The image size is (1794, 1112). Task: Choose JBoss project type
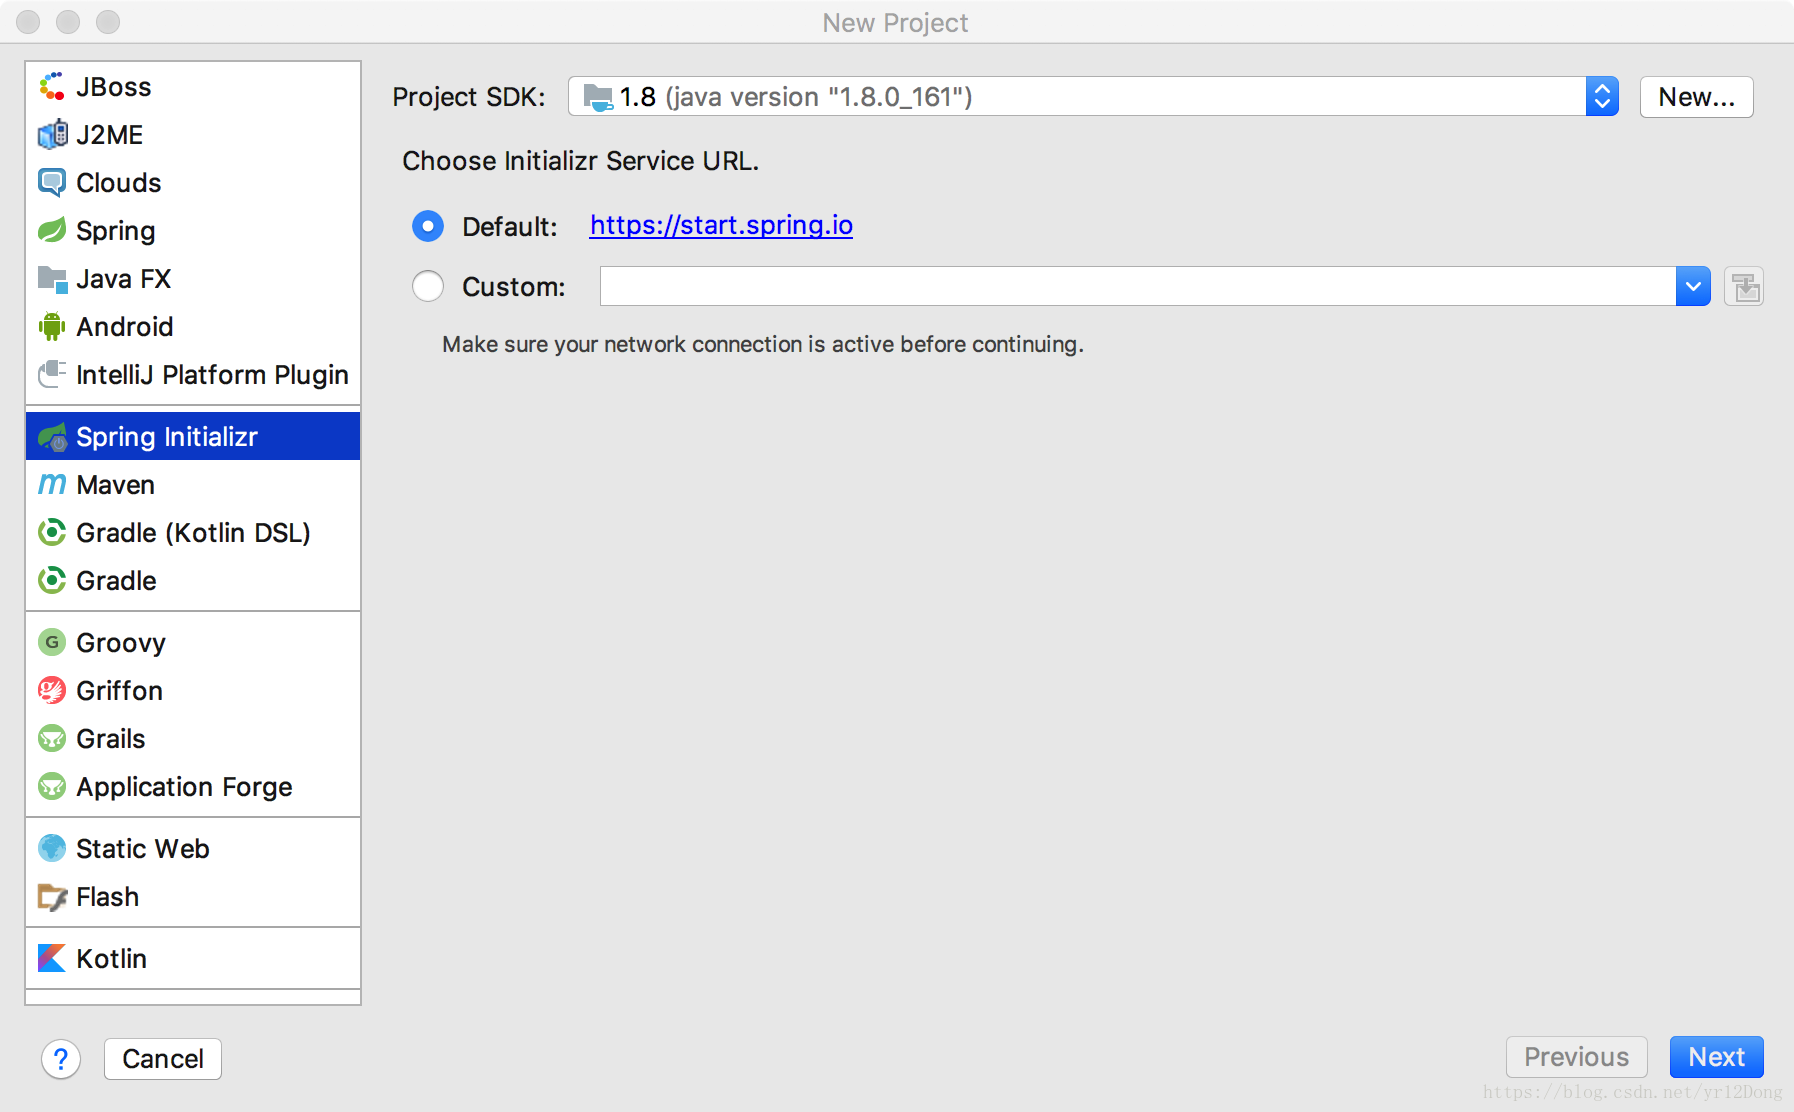pos(193,87)
